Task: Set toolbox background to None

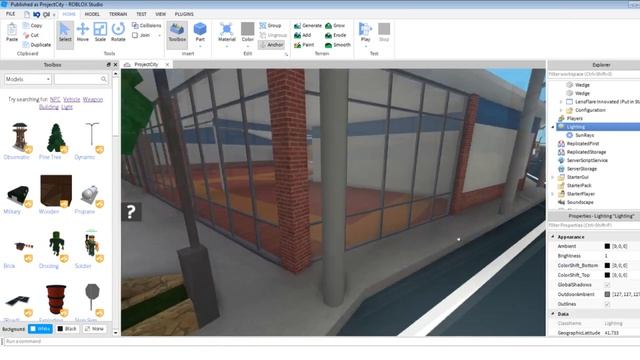Action: pos(94,329)
